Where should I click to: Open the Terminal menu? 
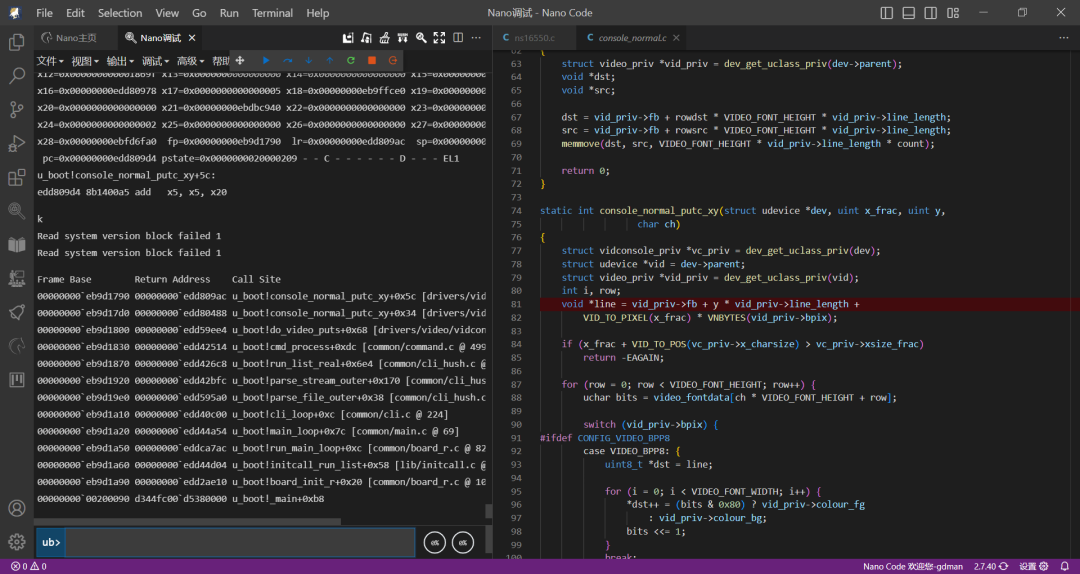point(272,13)
